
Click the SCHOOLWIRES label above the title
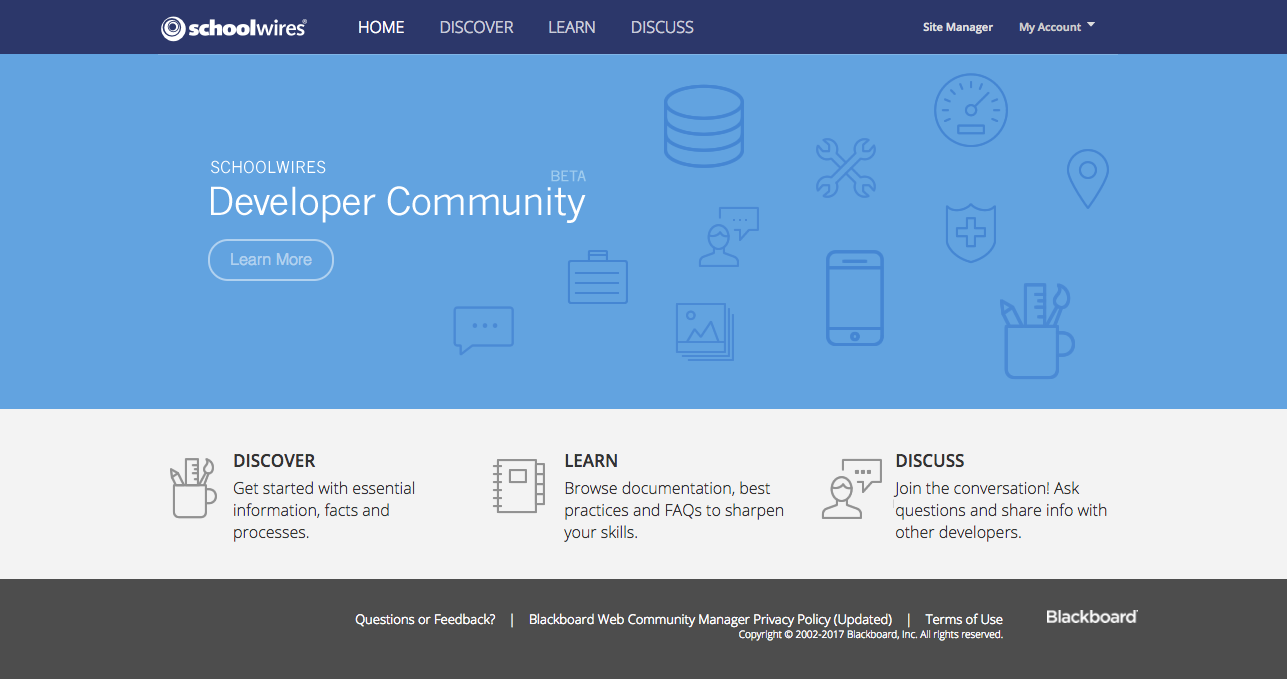tap(268, 168)
